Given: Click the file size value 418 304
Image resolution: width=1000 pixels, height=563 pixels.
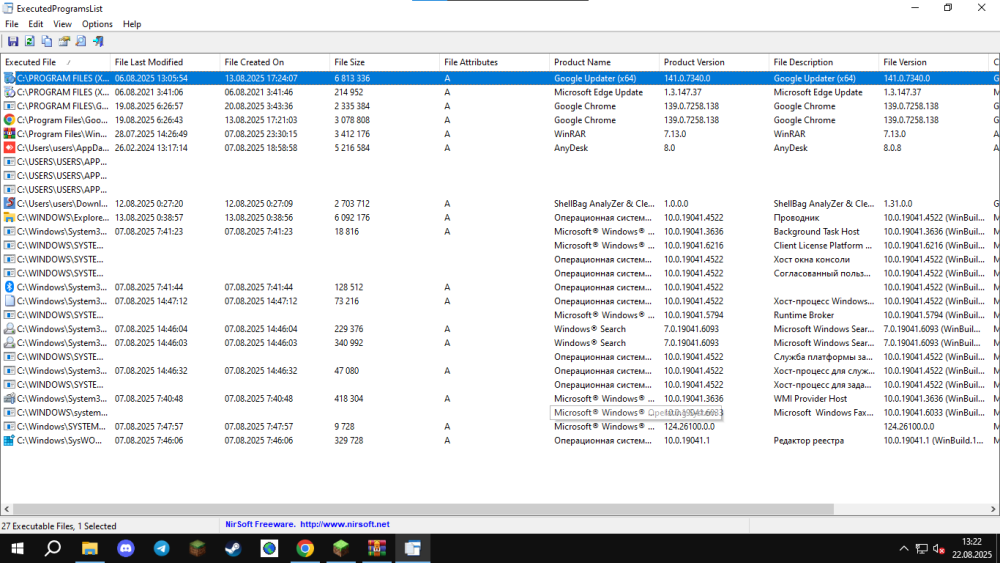Looking at the screenshot, I should click(349, 398).
